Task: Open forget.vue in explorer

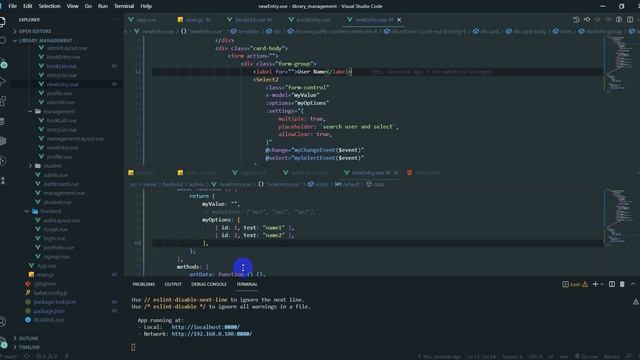Action: [56, 229]
